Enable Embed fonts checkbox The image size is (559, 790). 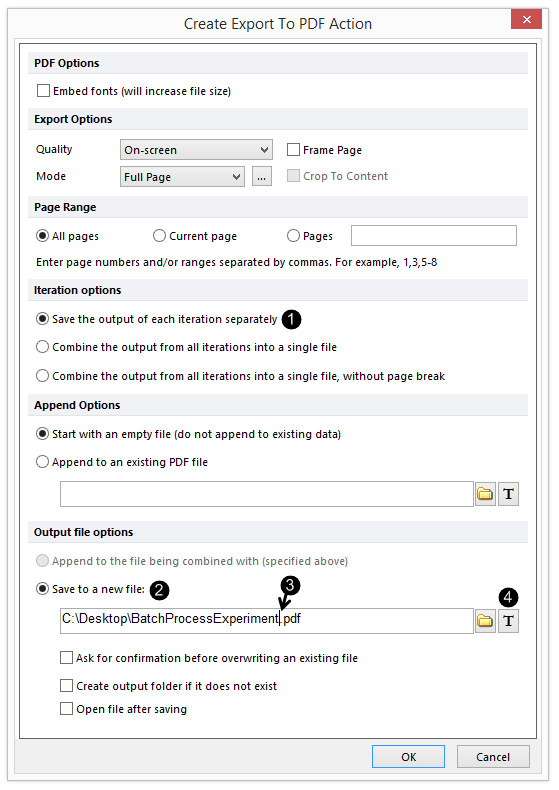(43, 91)
